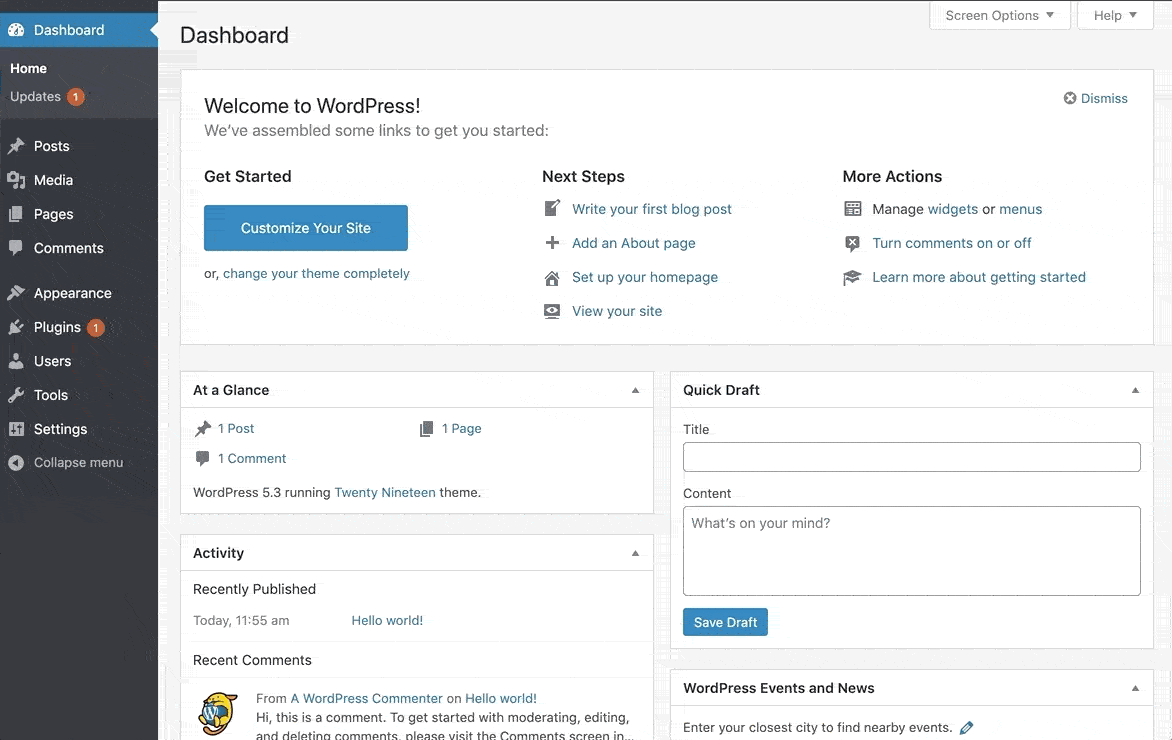Open the Hello world! post under Recently Published
The height and width of the screenshot is (740, 1172).
pos(387,620)
